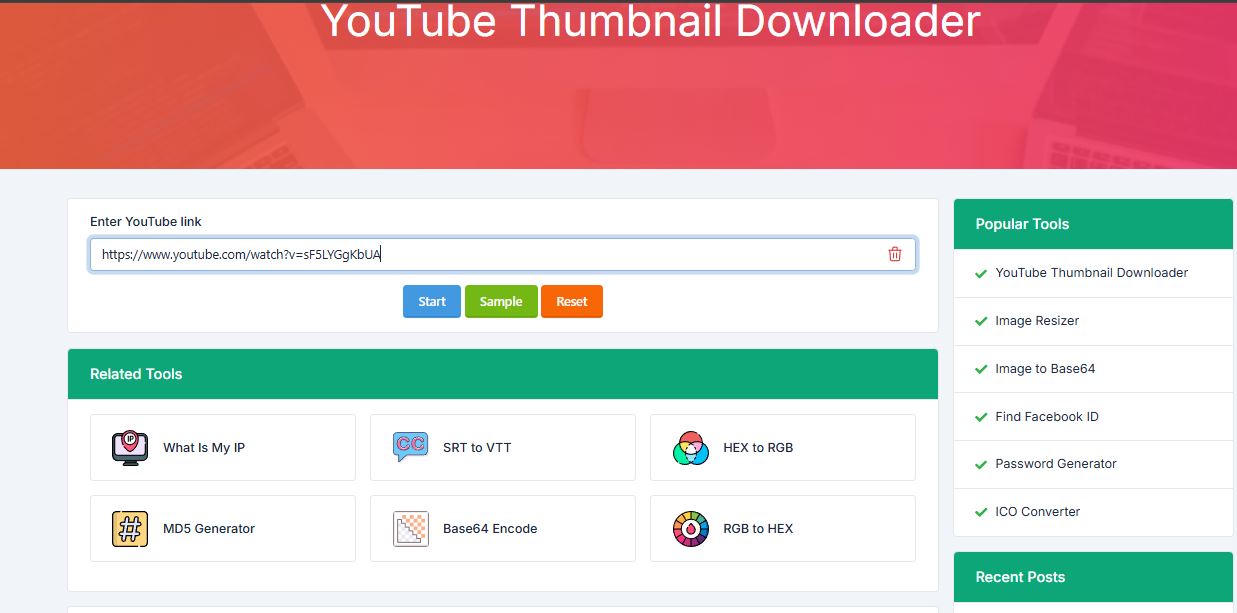Open YouTube Thumbnail Downloader in Popular Tools
Image resolution: width=1237 pixels, height=613 pixels.
tap(1092, 273)
